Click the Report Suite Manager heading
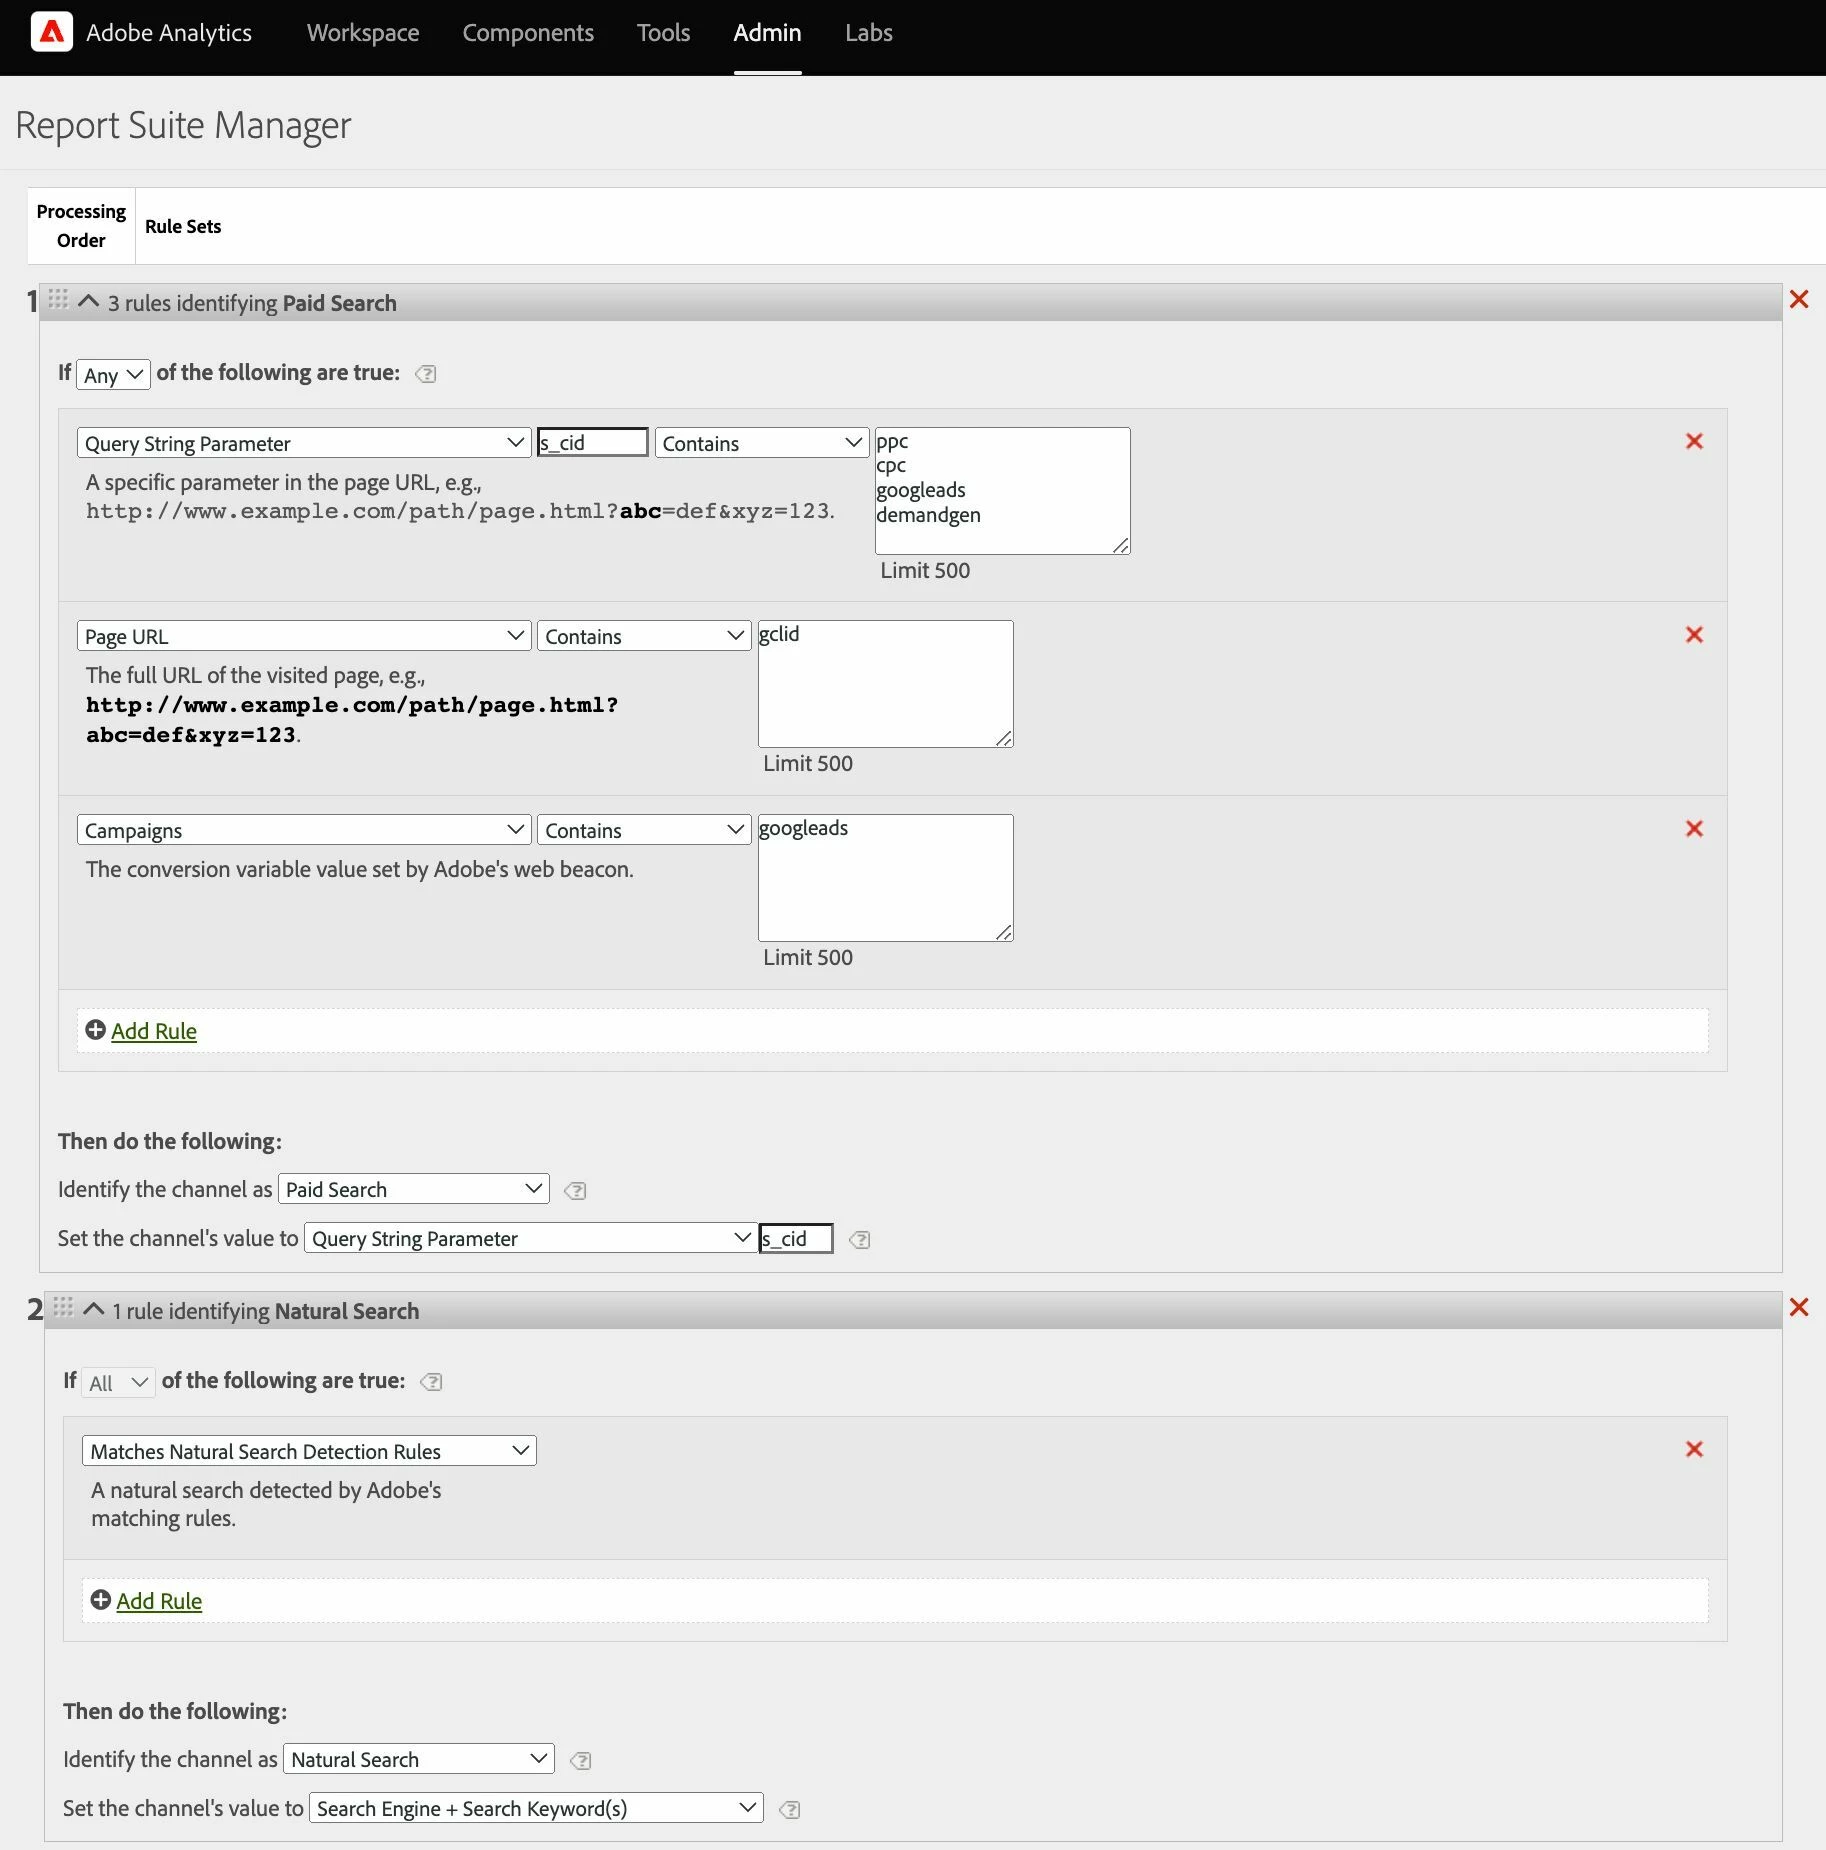 pyautogui.click(x=184, y=125)
